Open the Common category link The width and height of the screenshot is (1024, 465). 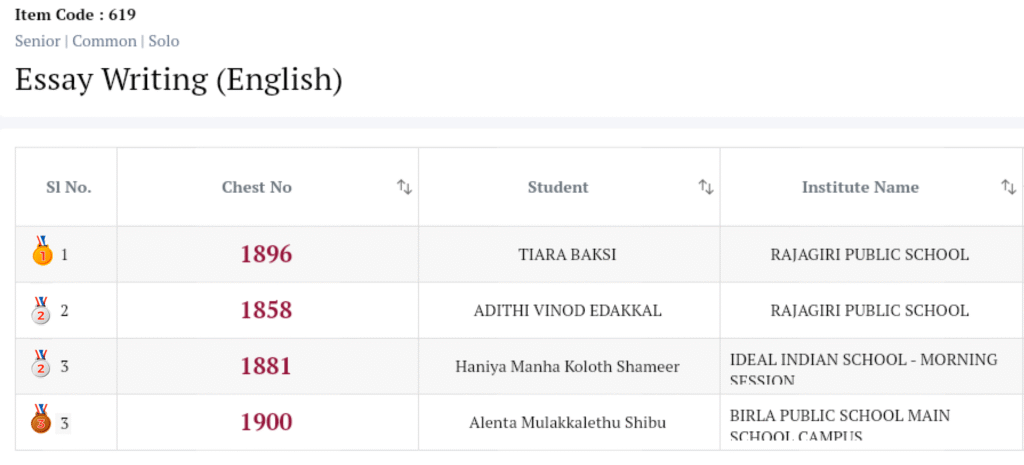click(x=104, y=41)
